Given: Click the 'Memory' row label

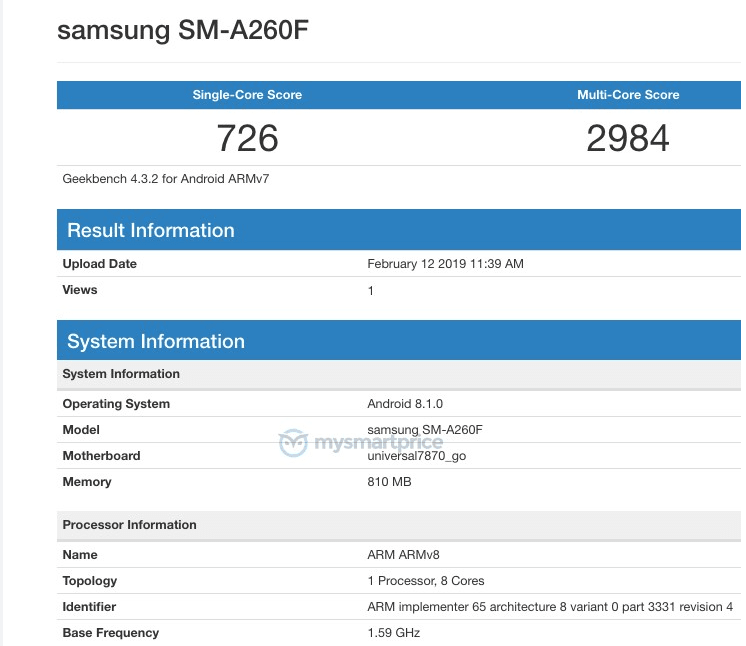Looking at the screenshot, I should (x=87, y=482).
